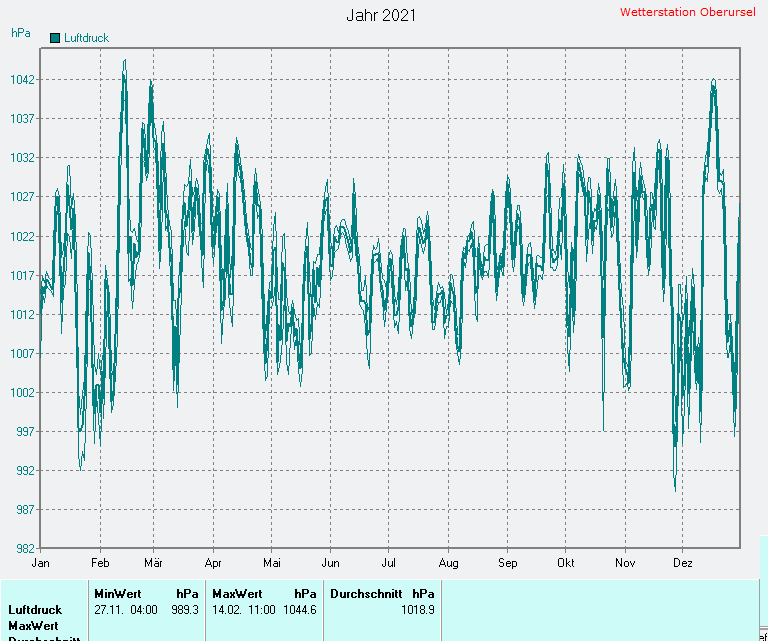Click the 'MinWert' column header
The image size is (768, 641).
coord(118,594)
